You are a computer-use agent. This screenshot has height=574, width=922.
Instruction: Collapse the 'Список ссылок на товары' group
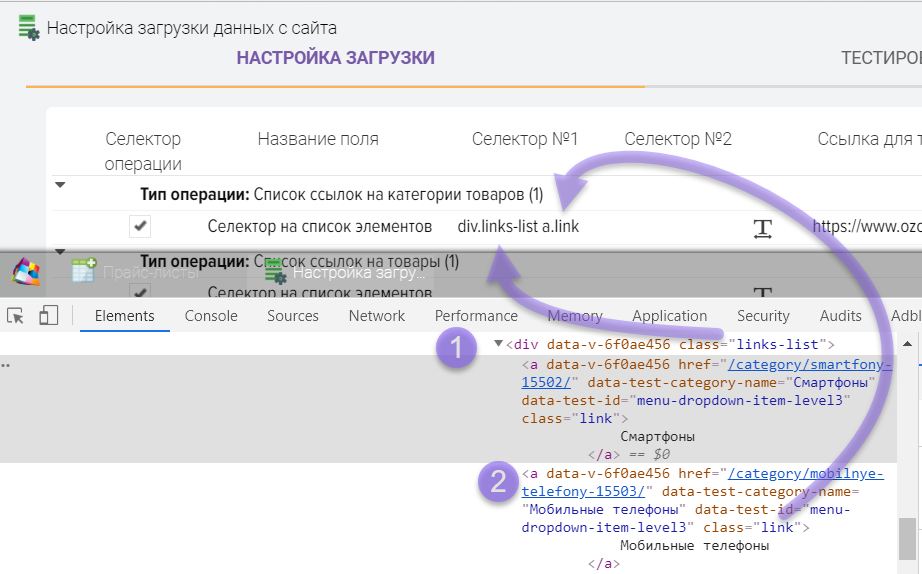(x=60, y=252)
